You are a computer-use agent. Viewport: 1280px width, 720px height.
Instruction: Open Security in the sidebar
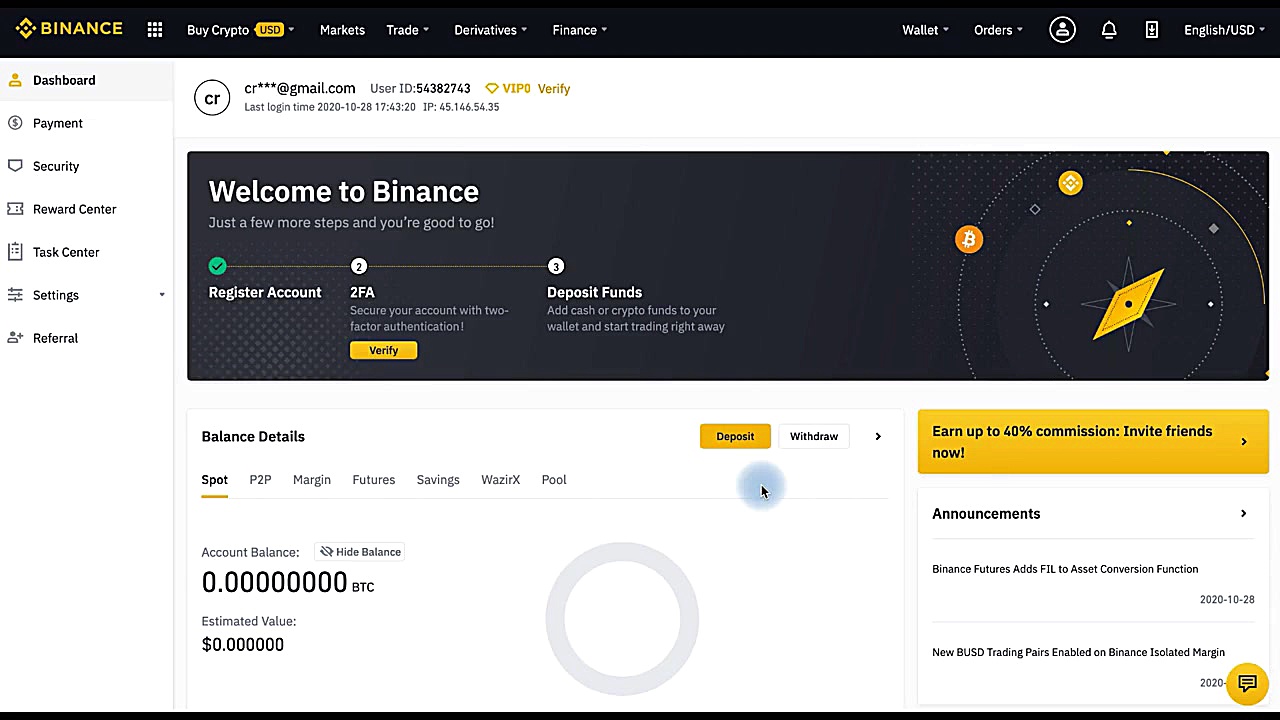pyautogui.click(x=56, y=166)
